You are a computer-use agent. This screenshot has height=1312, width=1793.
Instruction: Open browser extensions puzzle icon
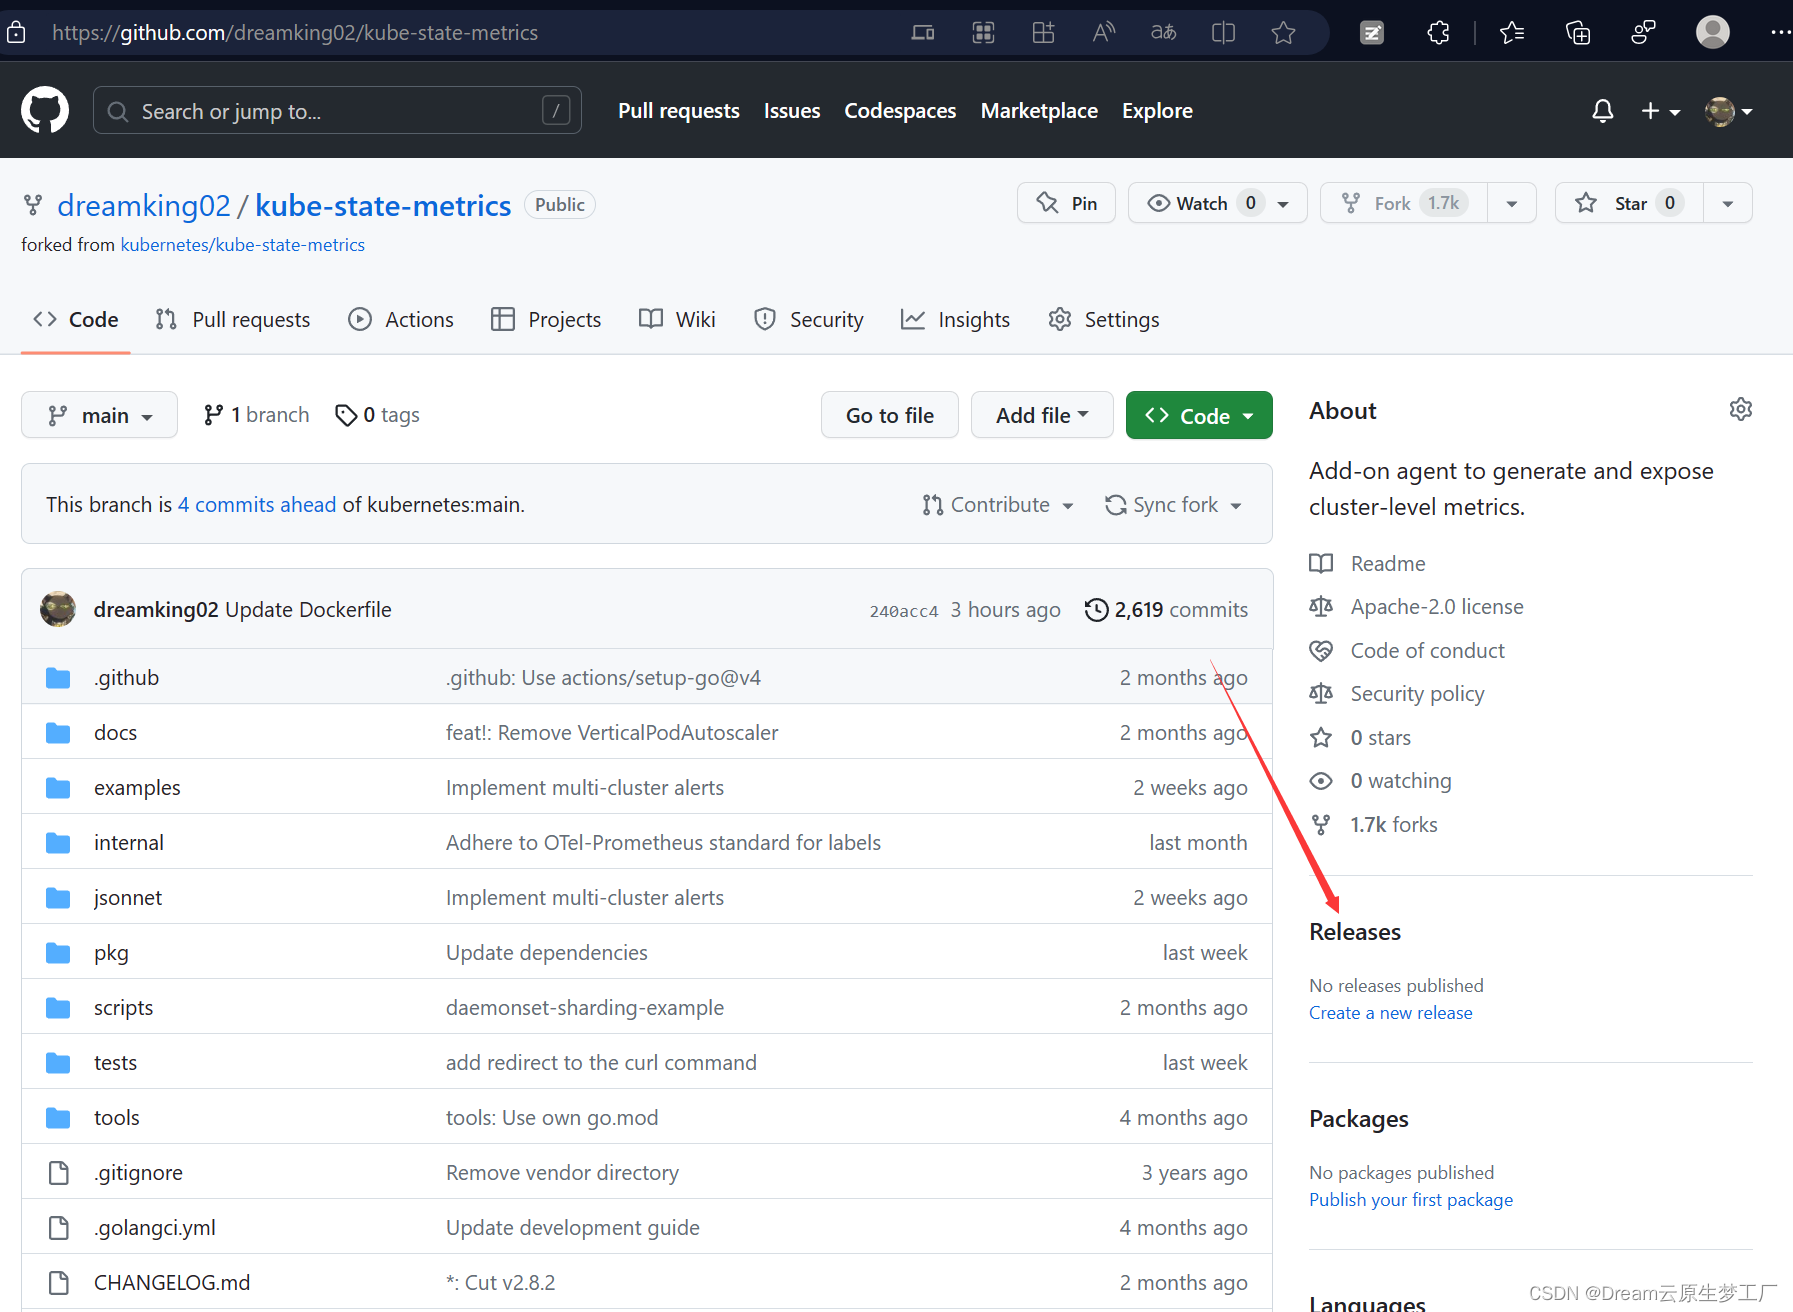pyautogui.click(x=1438, y=33)
